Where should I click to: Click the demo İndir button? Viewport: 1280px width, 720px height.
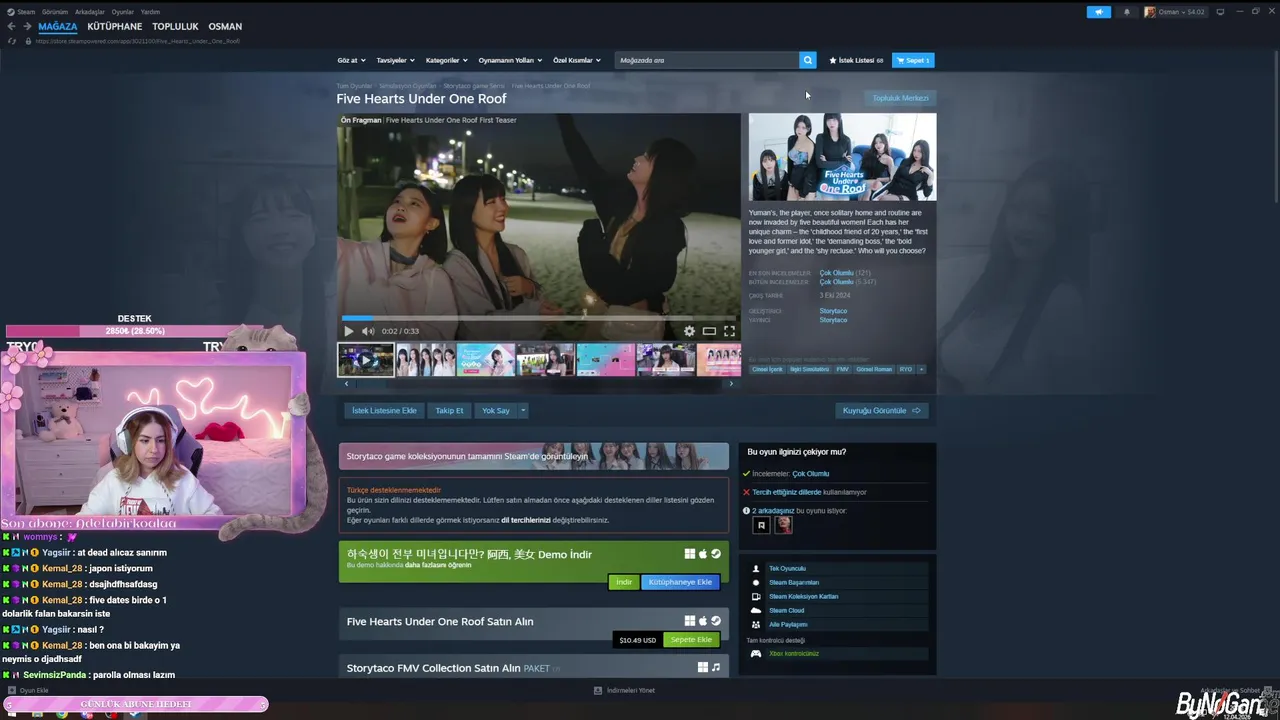click(x=624, y=582)
